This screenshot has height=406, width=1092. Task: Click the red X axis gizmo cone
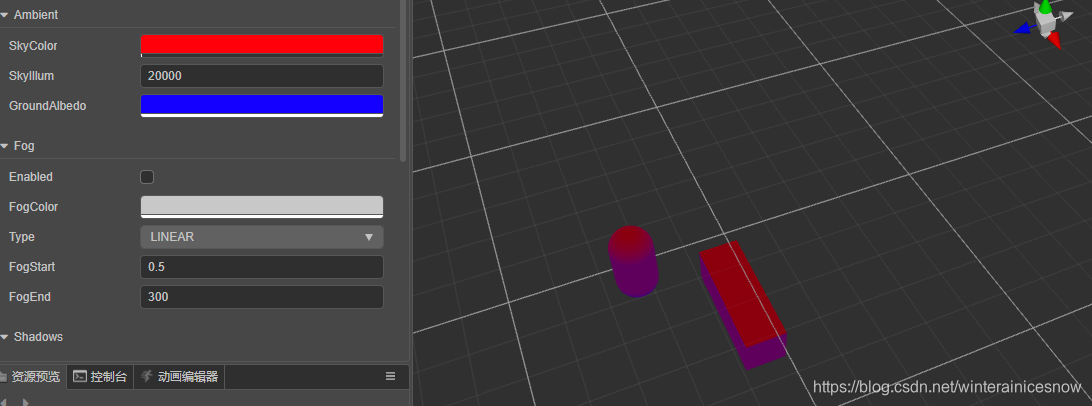point(1054,41)
